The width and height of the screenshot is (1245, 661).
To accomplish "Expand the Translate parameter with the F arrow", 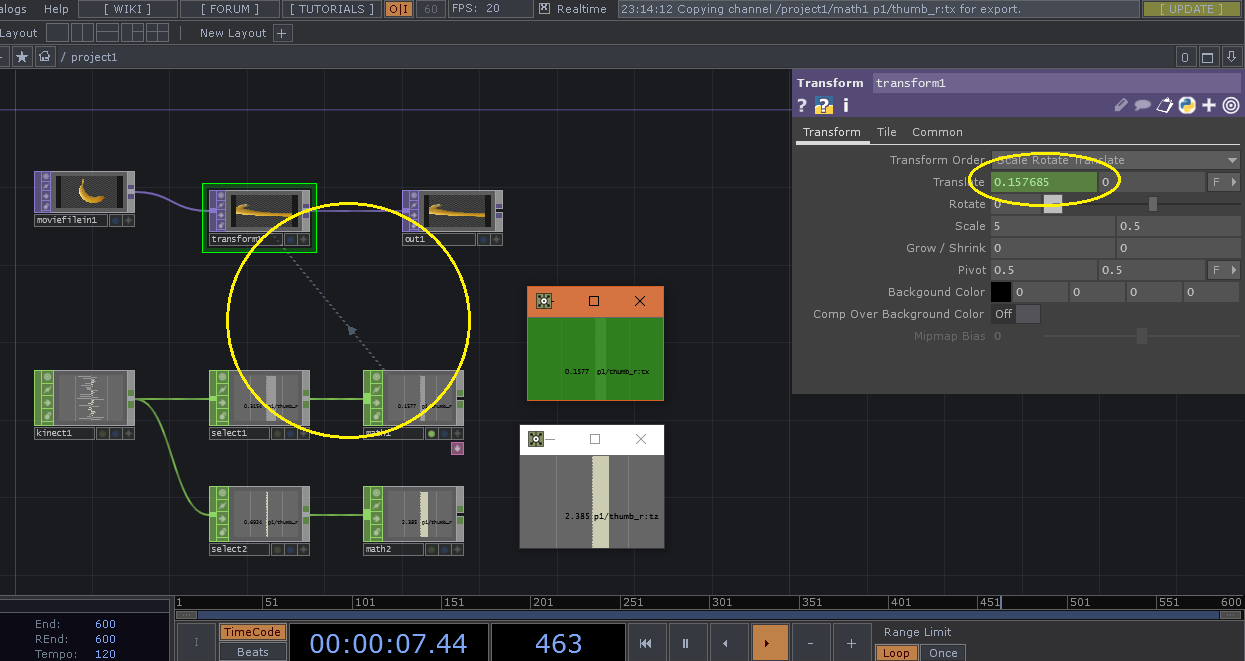I will click(1222, 181).
